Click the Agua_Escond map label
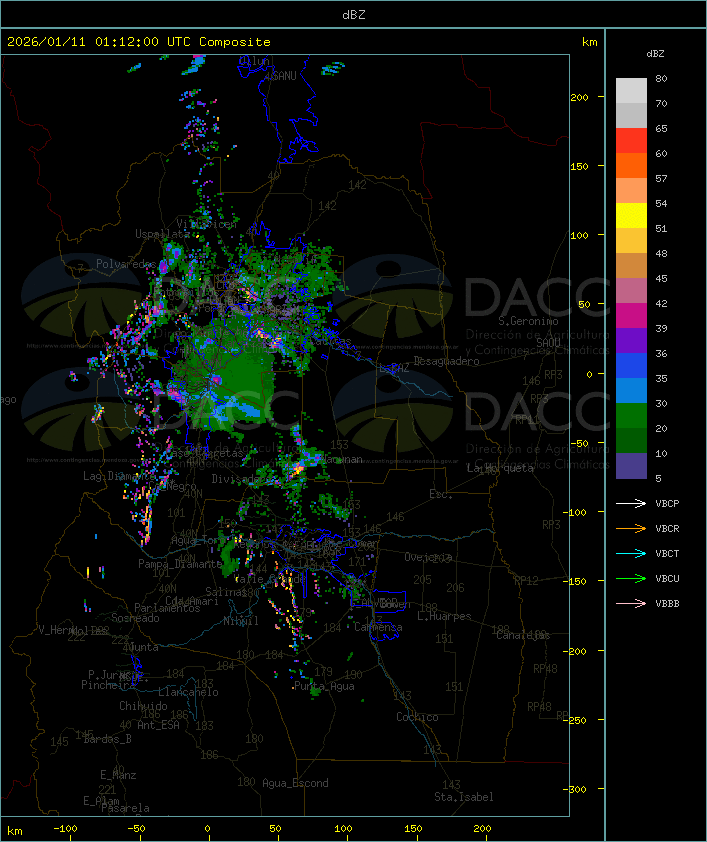707x842 pixels. pyautogui.click(x=295, y=783)
